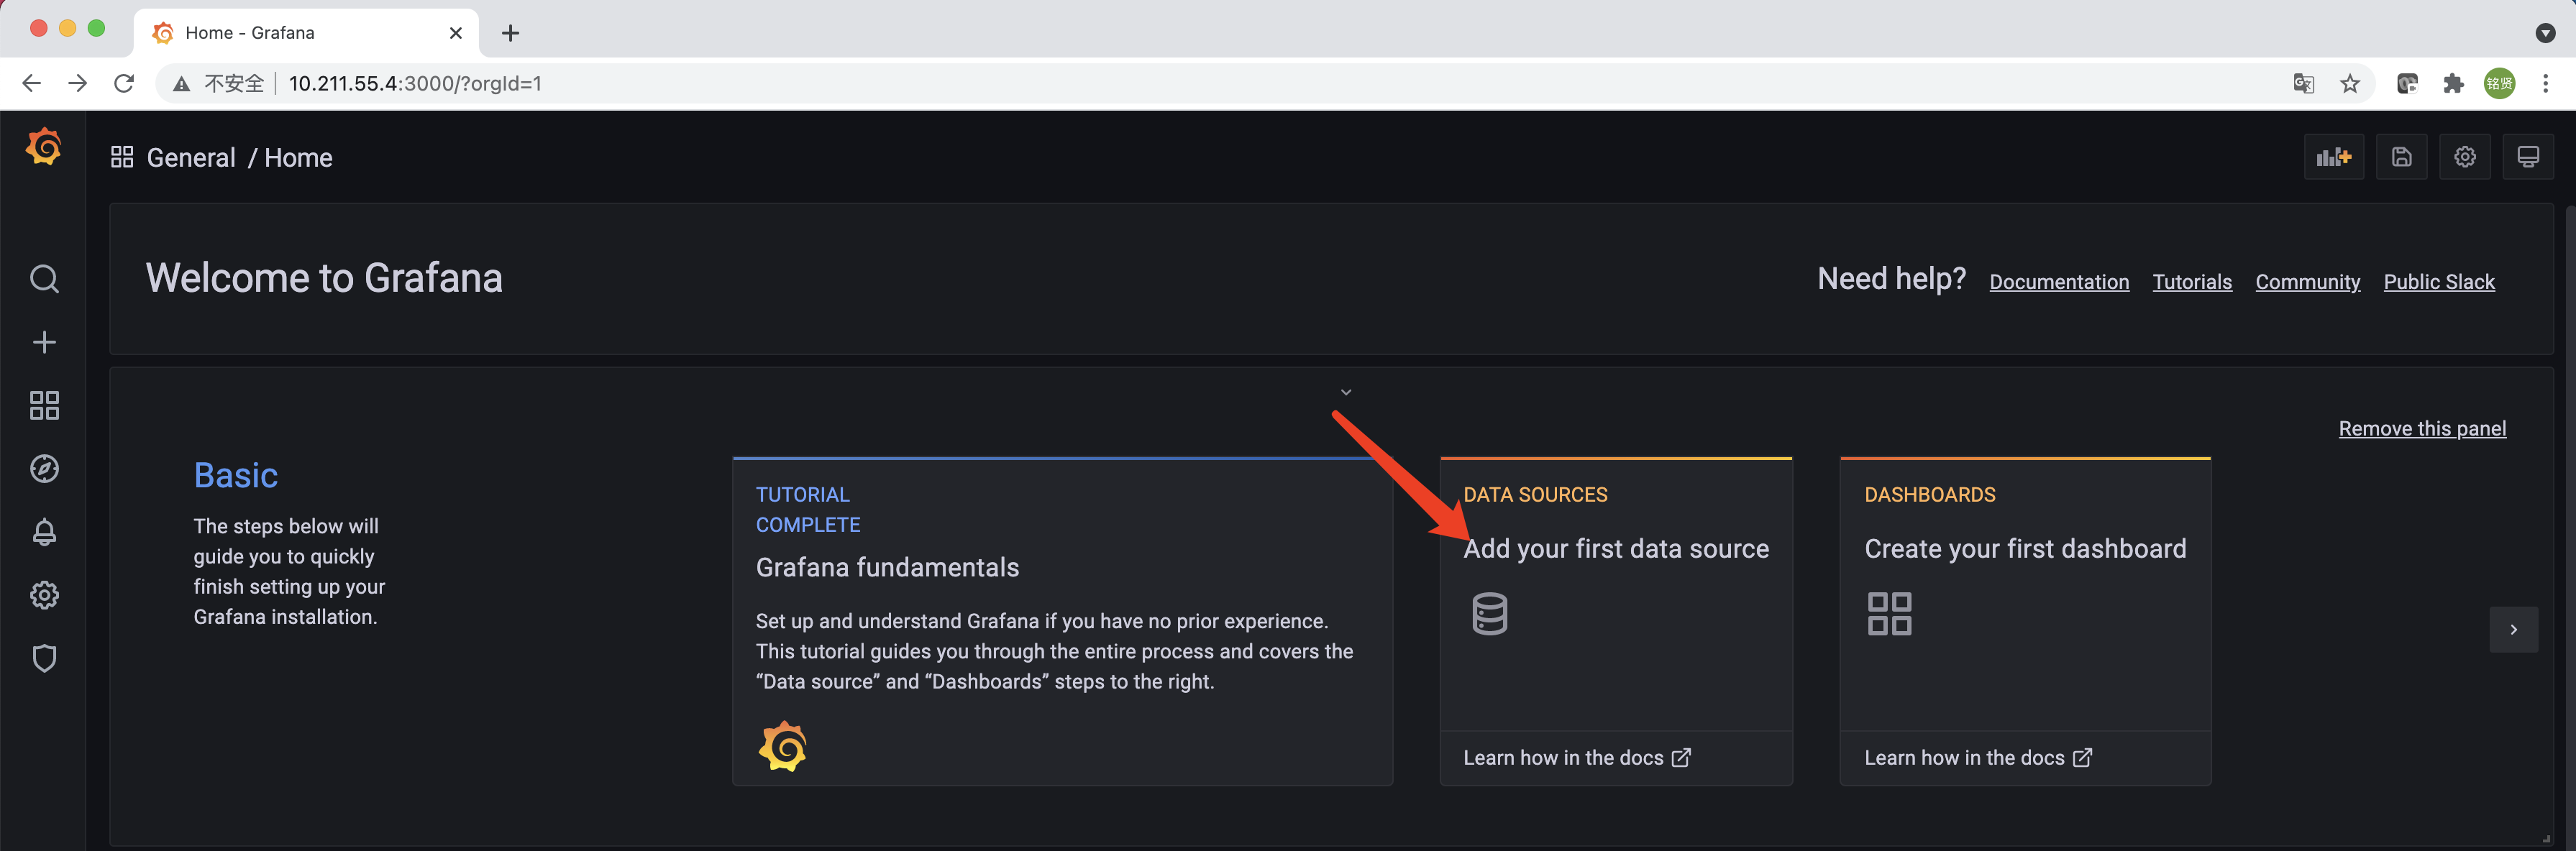Open the Documentation help link
Viewport: 2576px width, 851px height.
tap(2058, 282)
